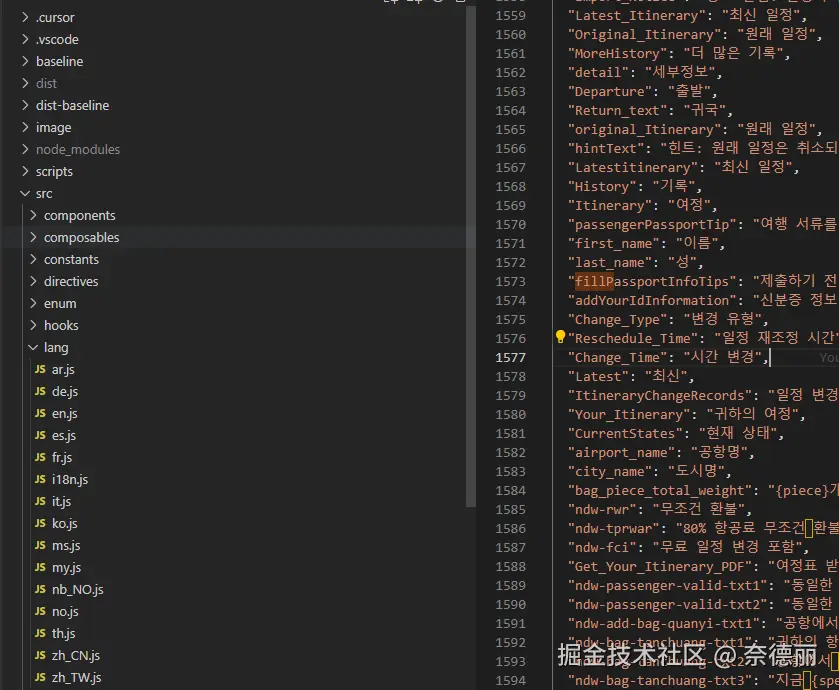Image resolution: width=839 pixels, height=690 pixels.
Task: Expand the dist-baseline folder chevron
Action: 25,105
